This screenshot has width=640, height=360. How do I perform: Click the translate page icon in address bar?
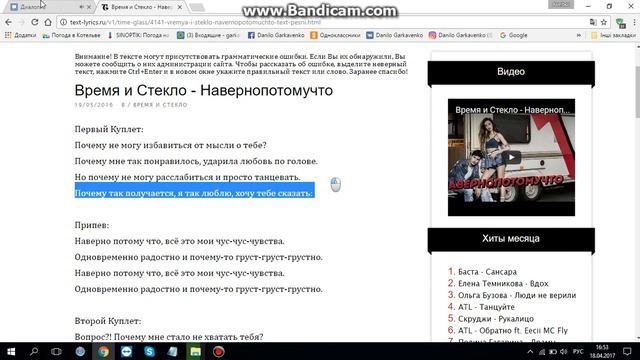pos(593,22)
